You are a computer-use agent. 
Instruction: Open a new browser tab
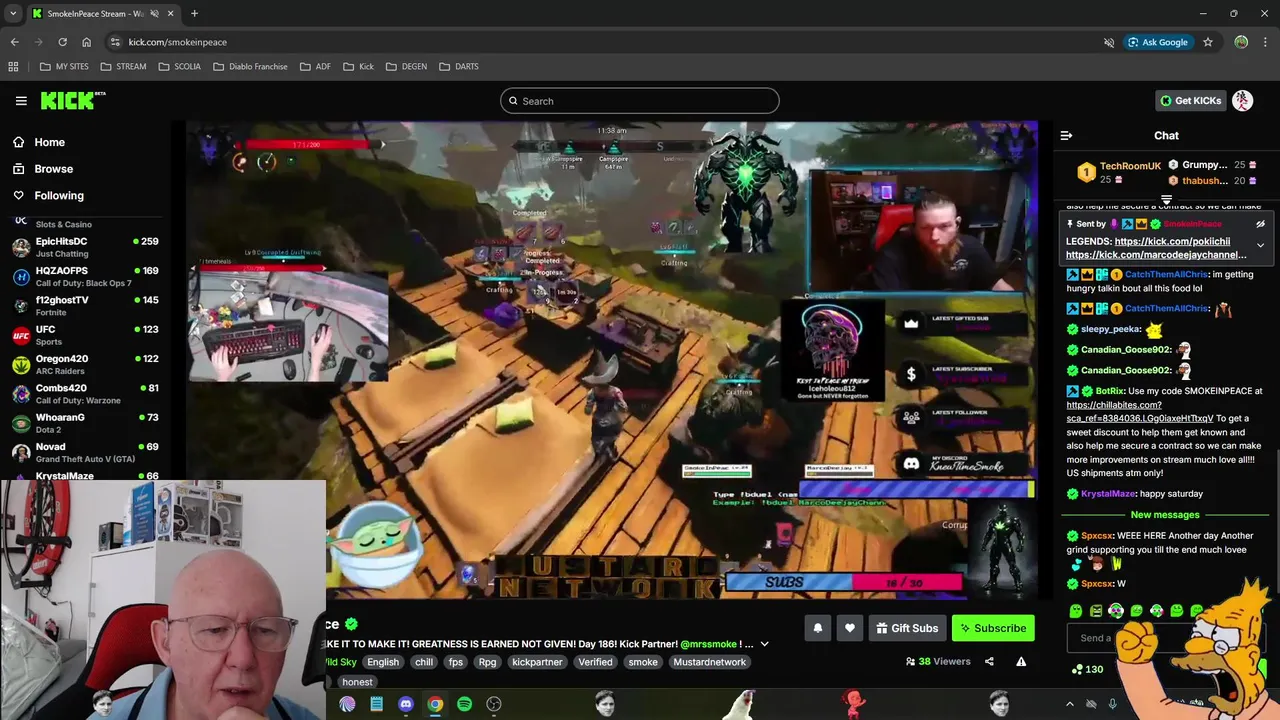(x=194, y=14)
